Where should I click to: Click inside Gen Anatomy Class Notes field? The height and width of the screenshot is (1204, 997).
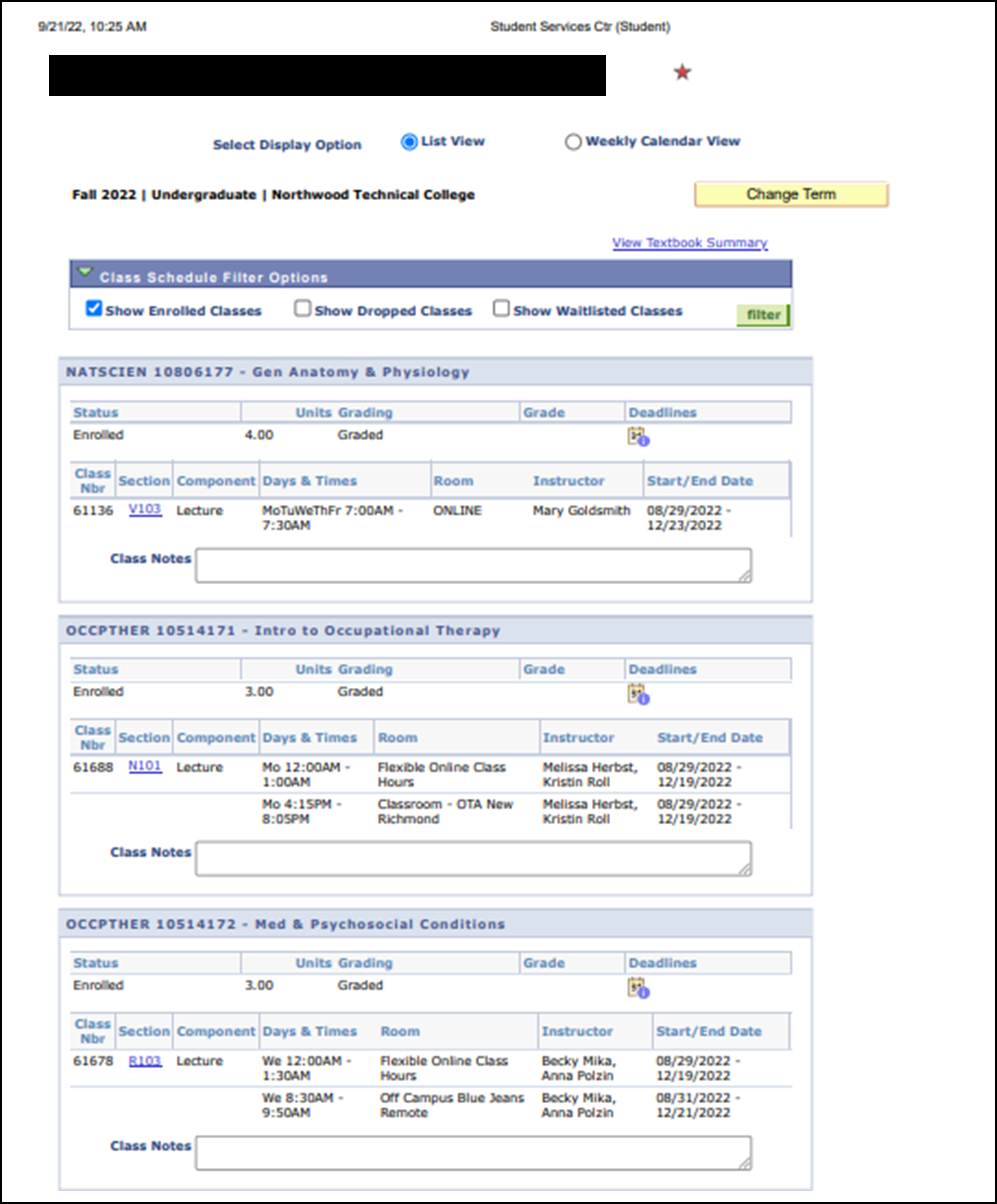tap(470, 563)
